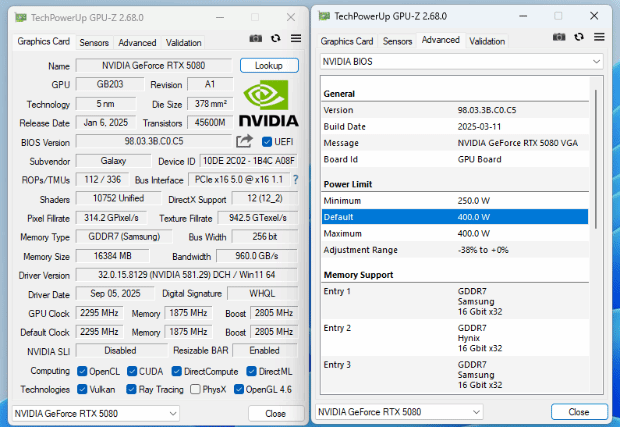Click the Bus Interface question mark icon

coord(295,180)
